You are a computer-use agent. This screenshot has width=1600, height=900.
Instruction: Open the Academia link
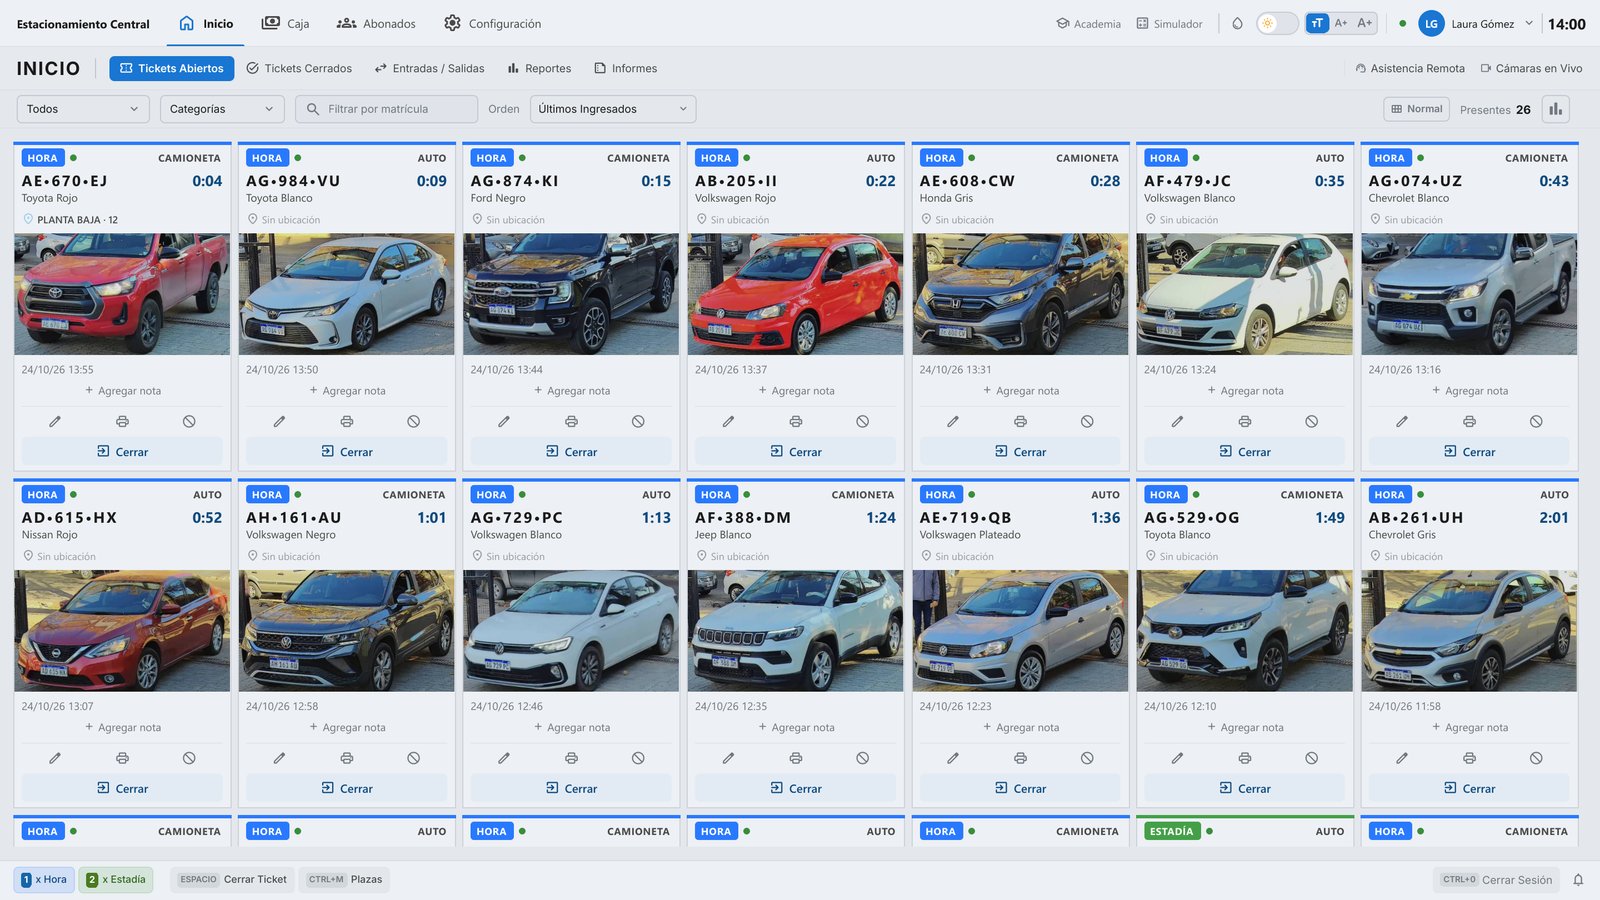1088,24
